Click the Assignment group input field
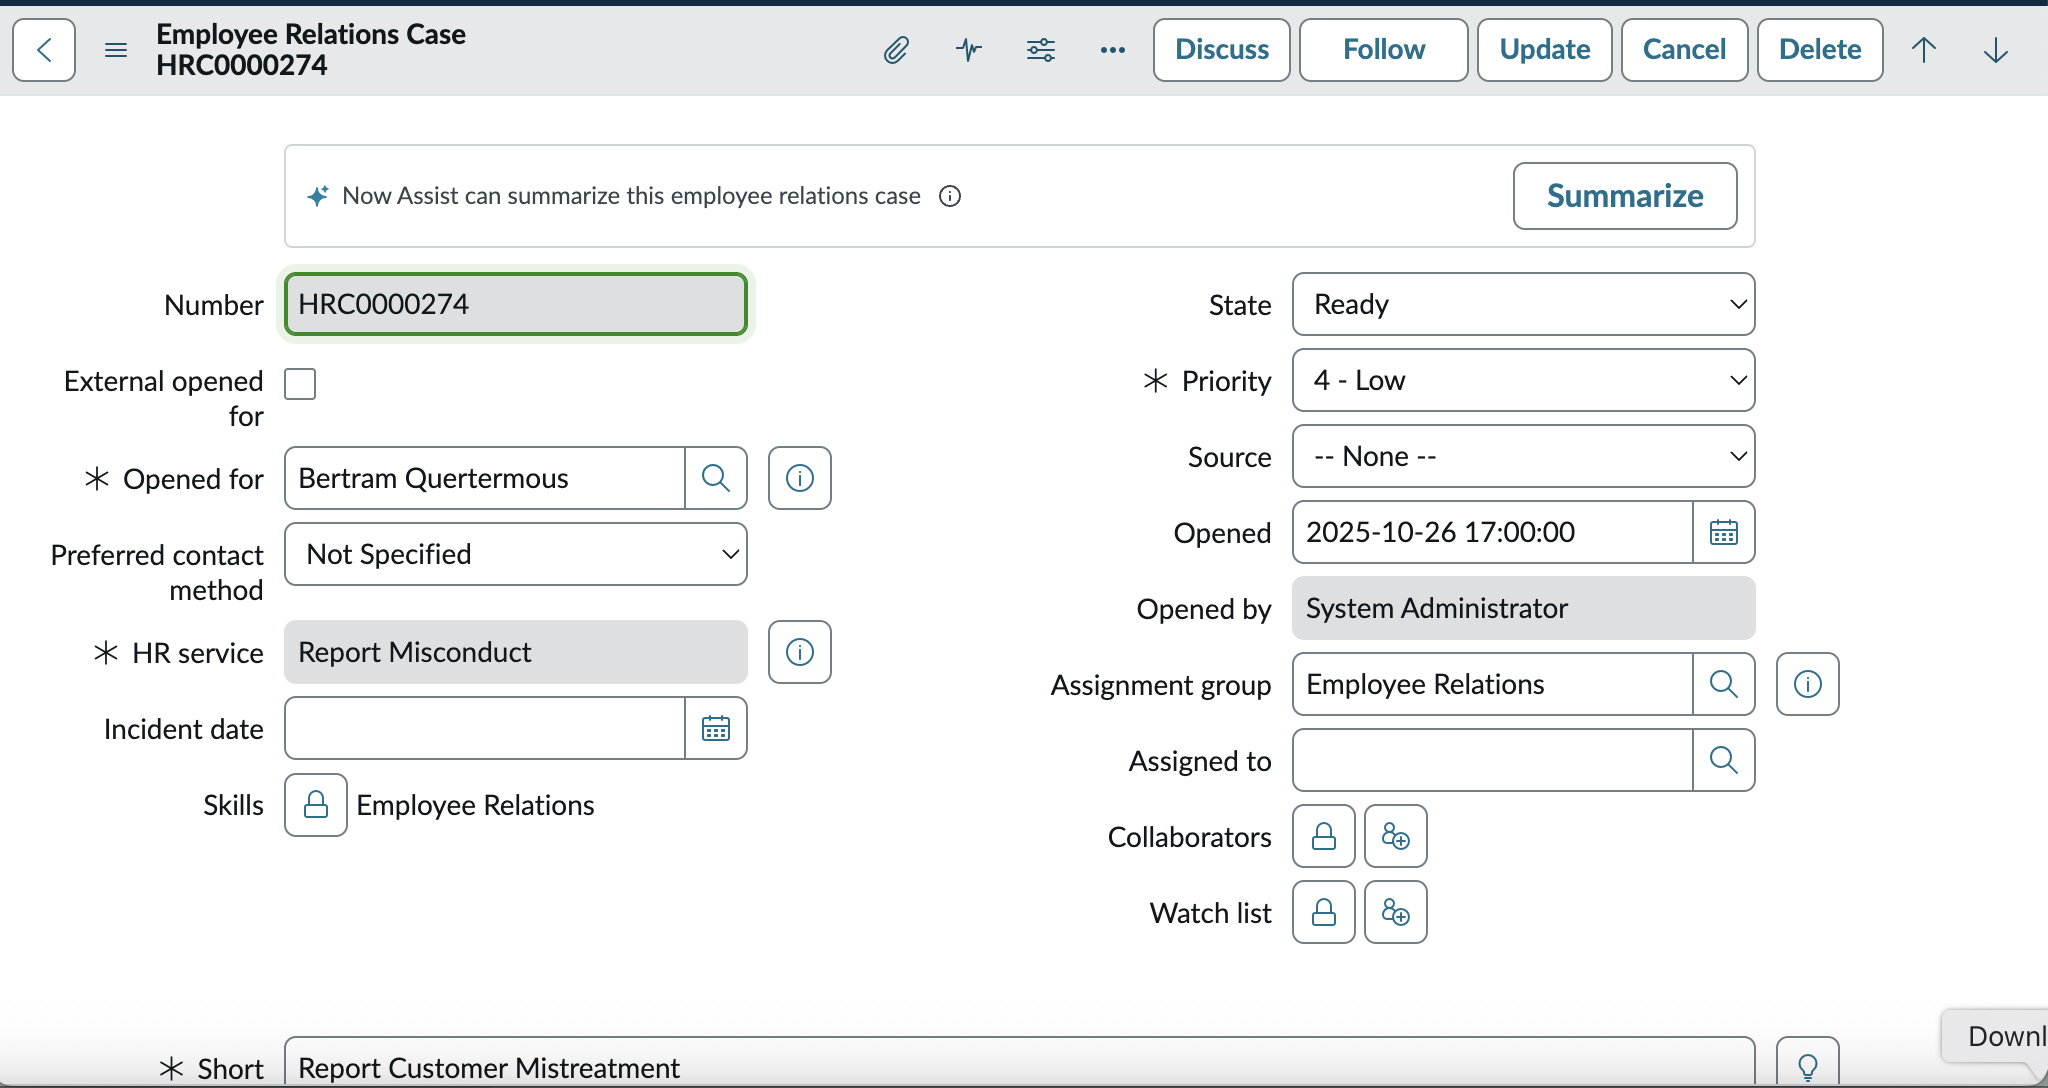2048x1088 pixels. (1493, 684)
